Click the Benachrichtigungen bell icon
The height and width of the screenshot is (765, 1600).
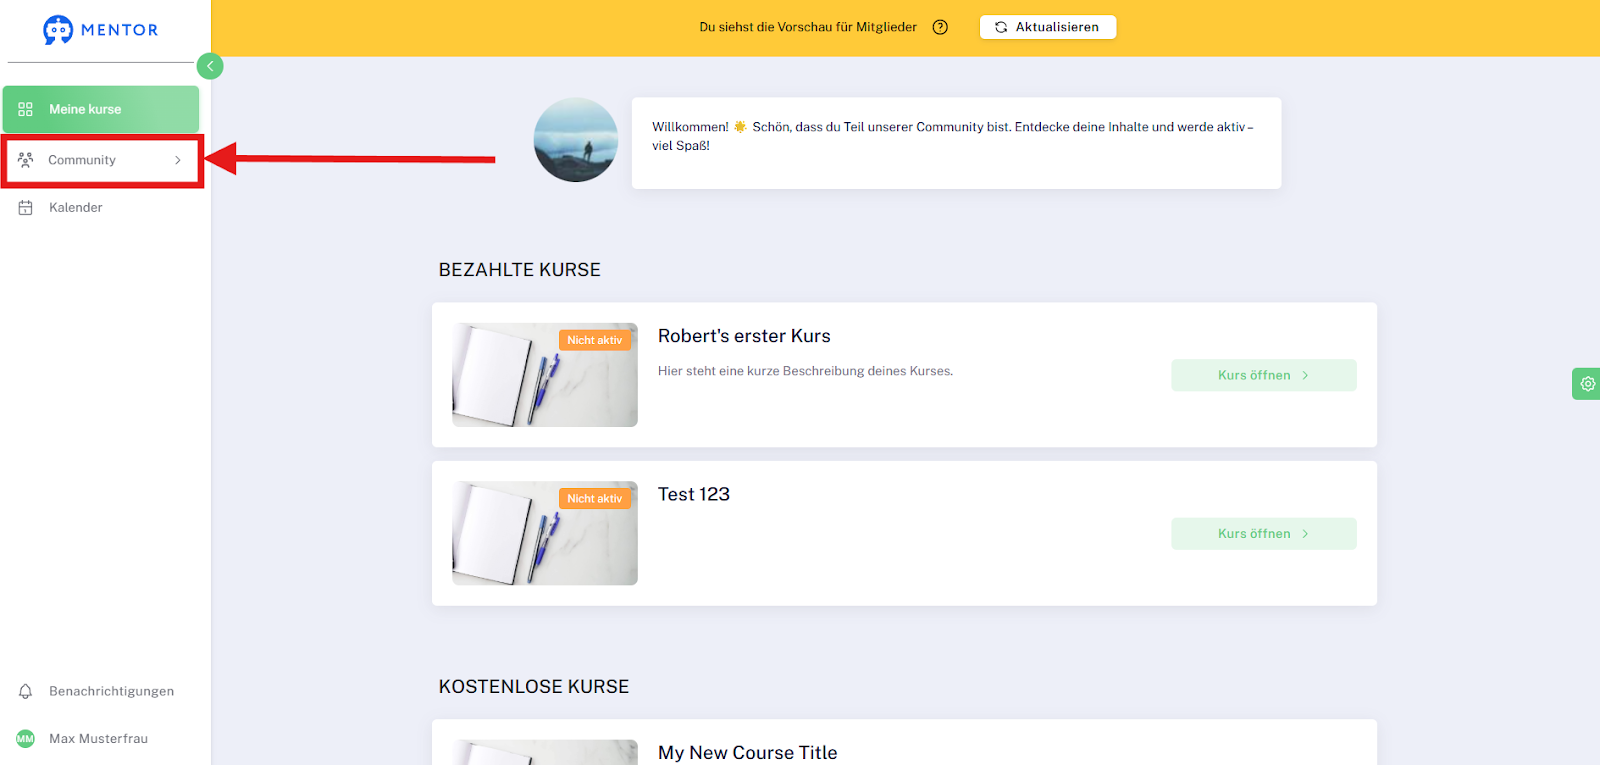(x=26, y=691)
